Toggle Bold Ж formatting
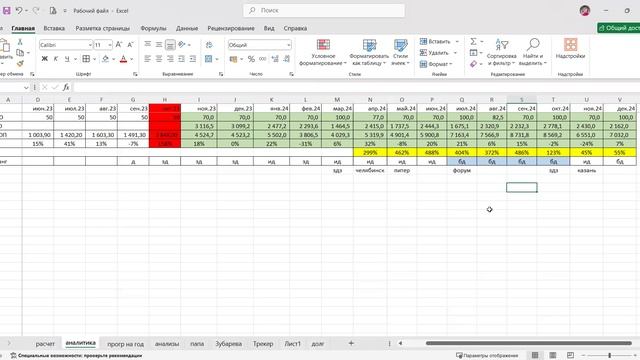 (44, 59)
